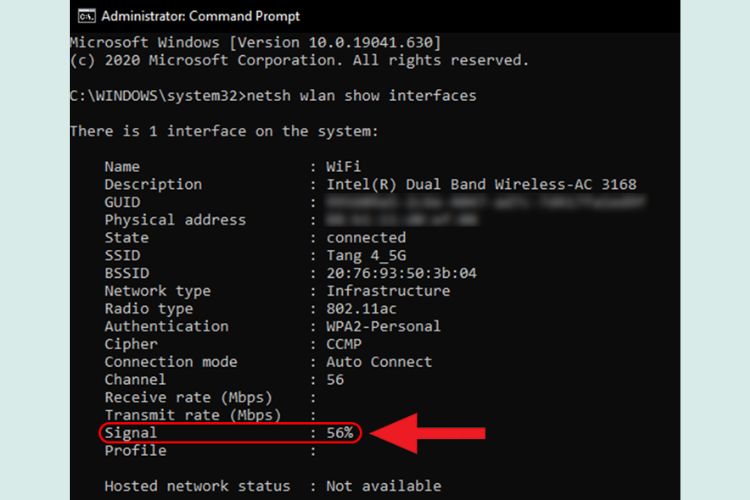Click the CCMP cipher value
This screenshot has width=750, height=500.
(344, 344)
